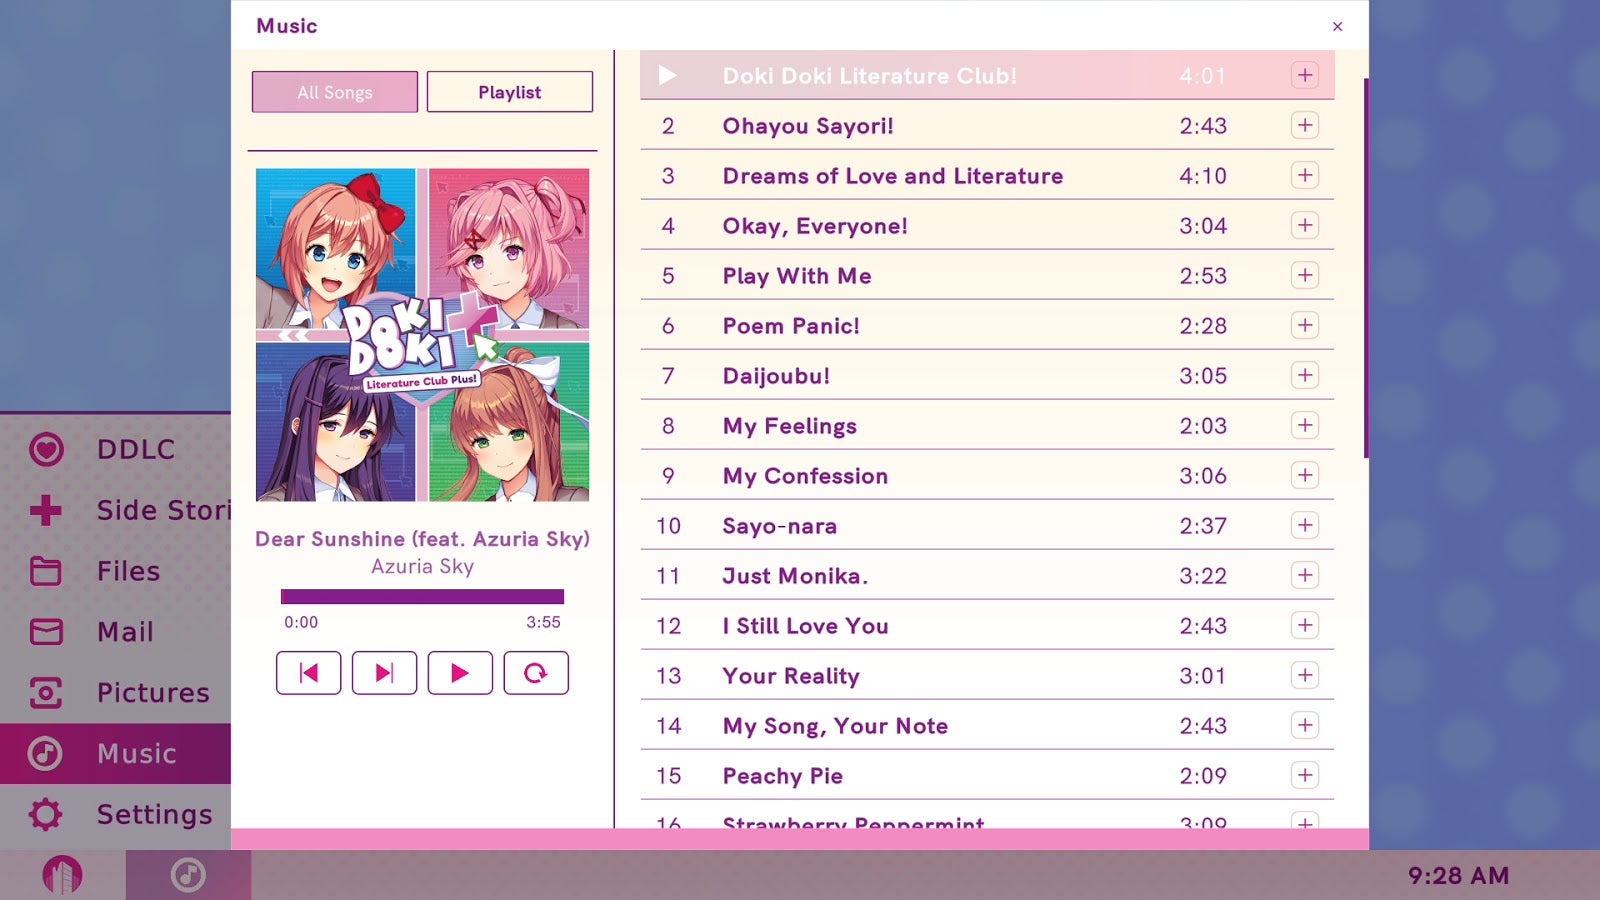Open the Settings gear in sidebar
This screenshot has height=900, width=1600.
(154, 814)
